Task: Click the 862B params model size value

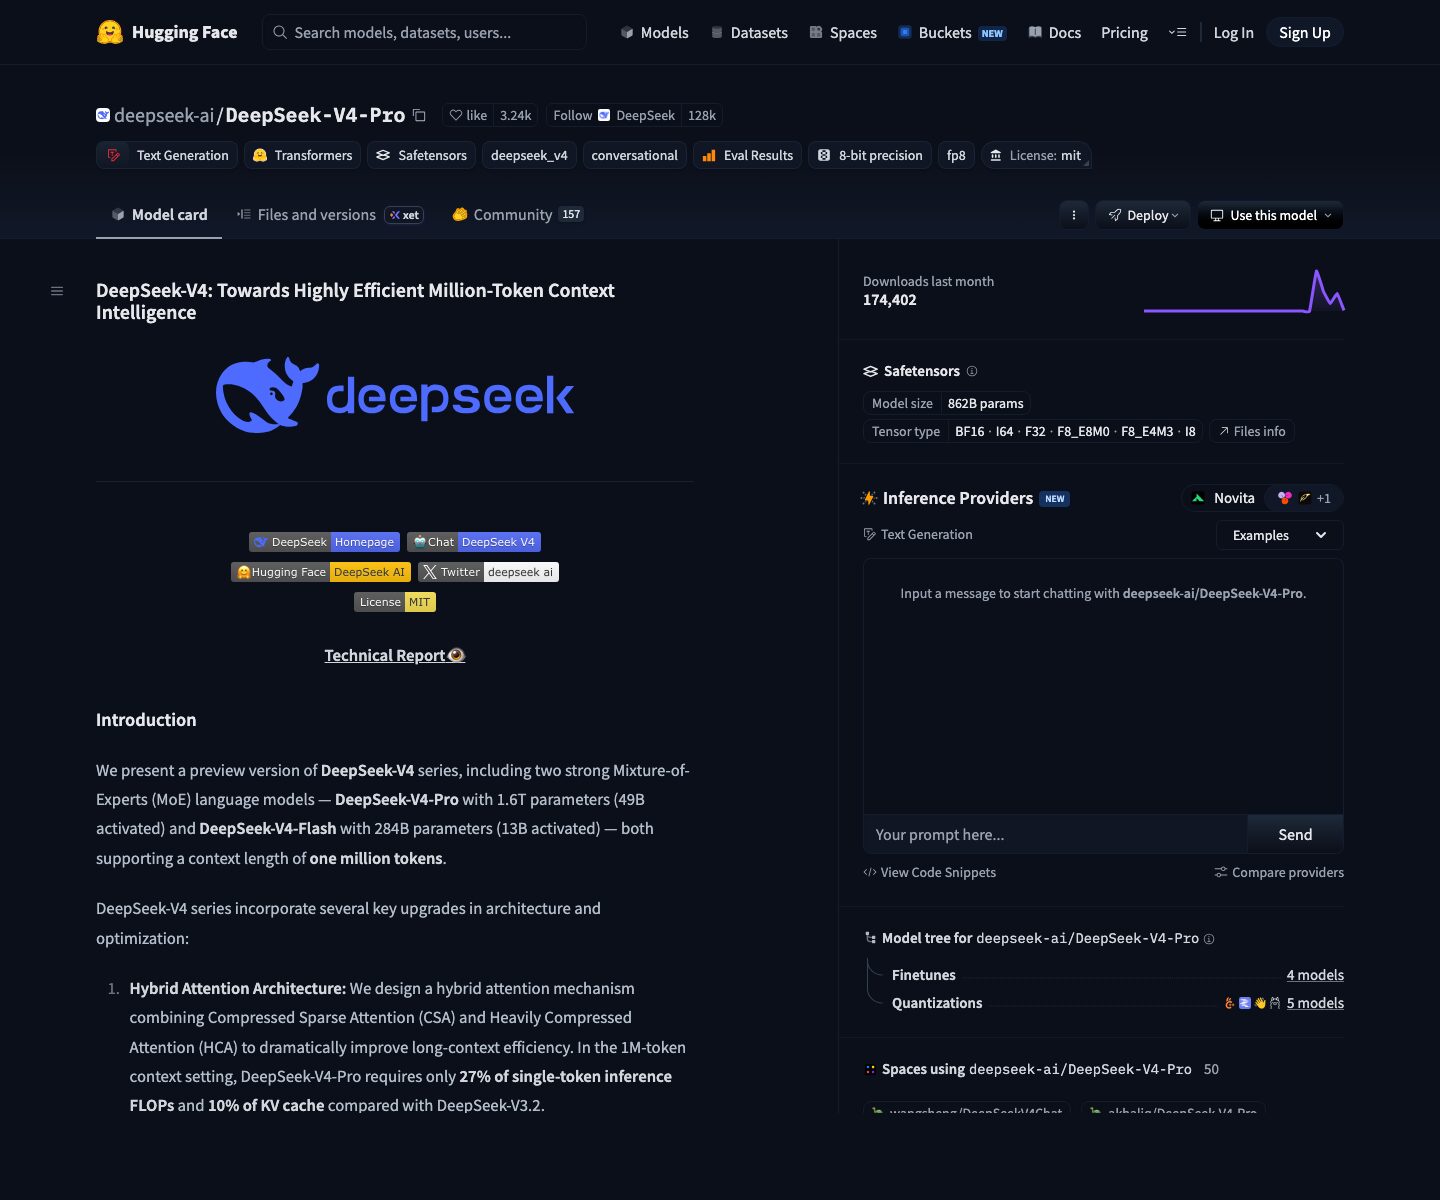Action: [x=985, y=403]
